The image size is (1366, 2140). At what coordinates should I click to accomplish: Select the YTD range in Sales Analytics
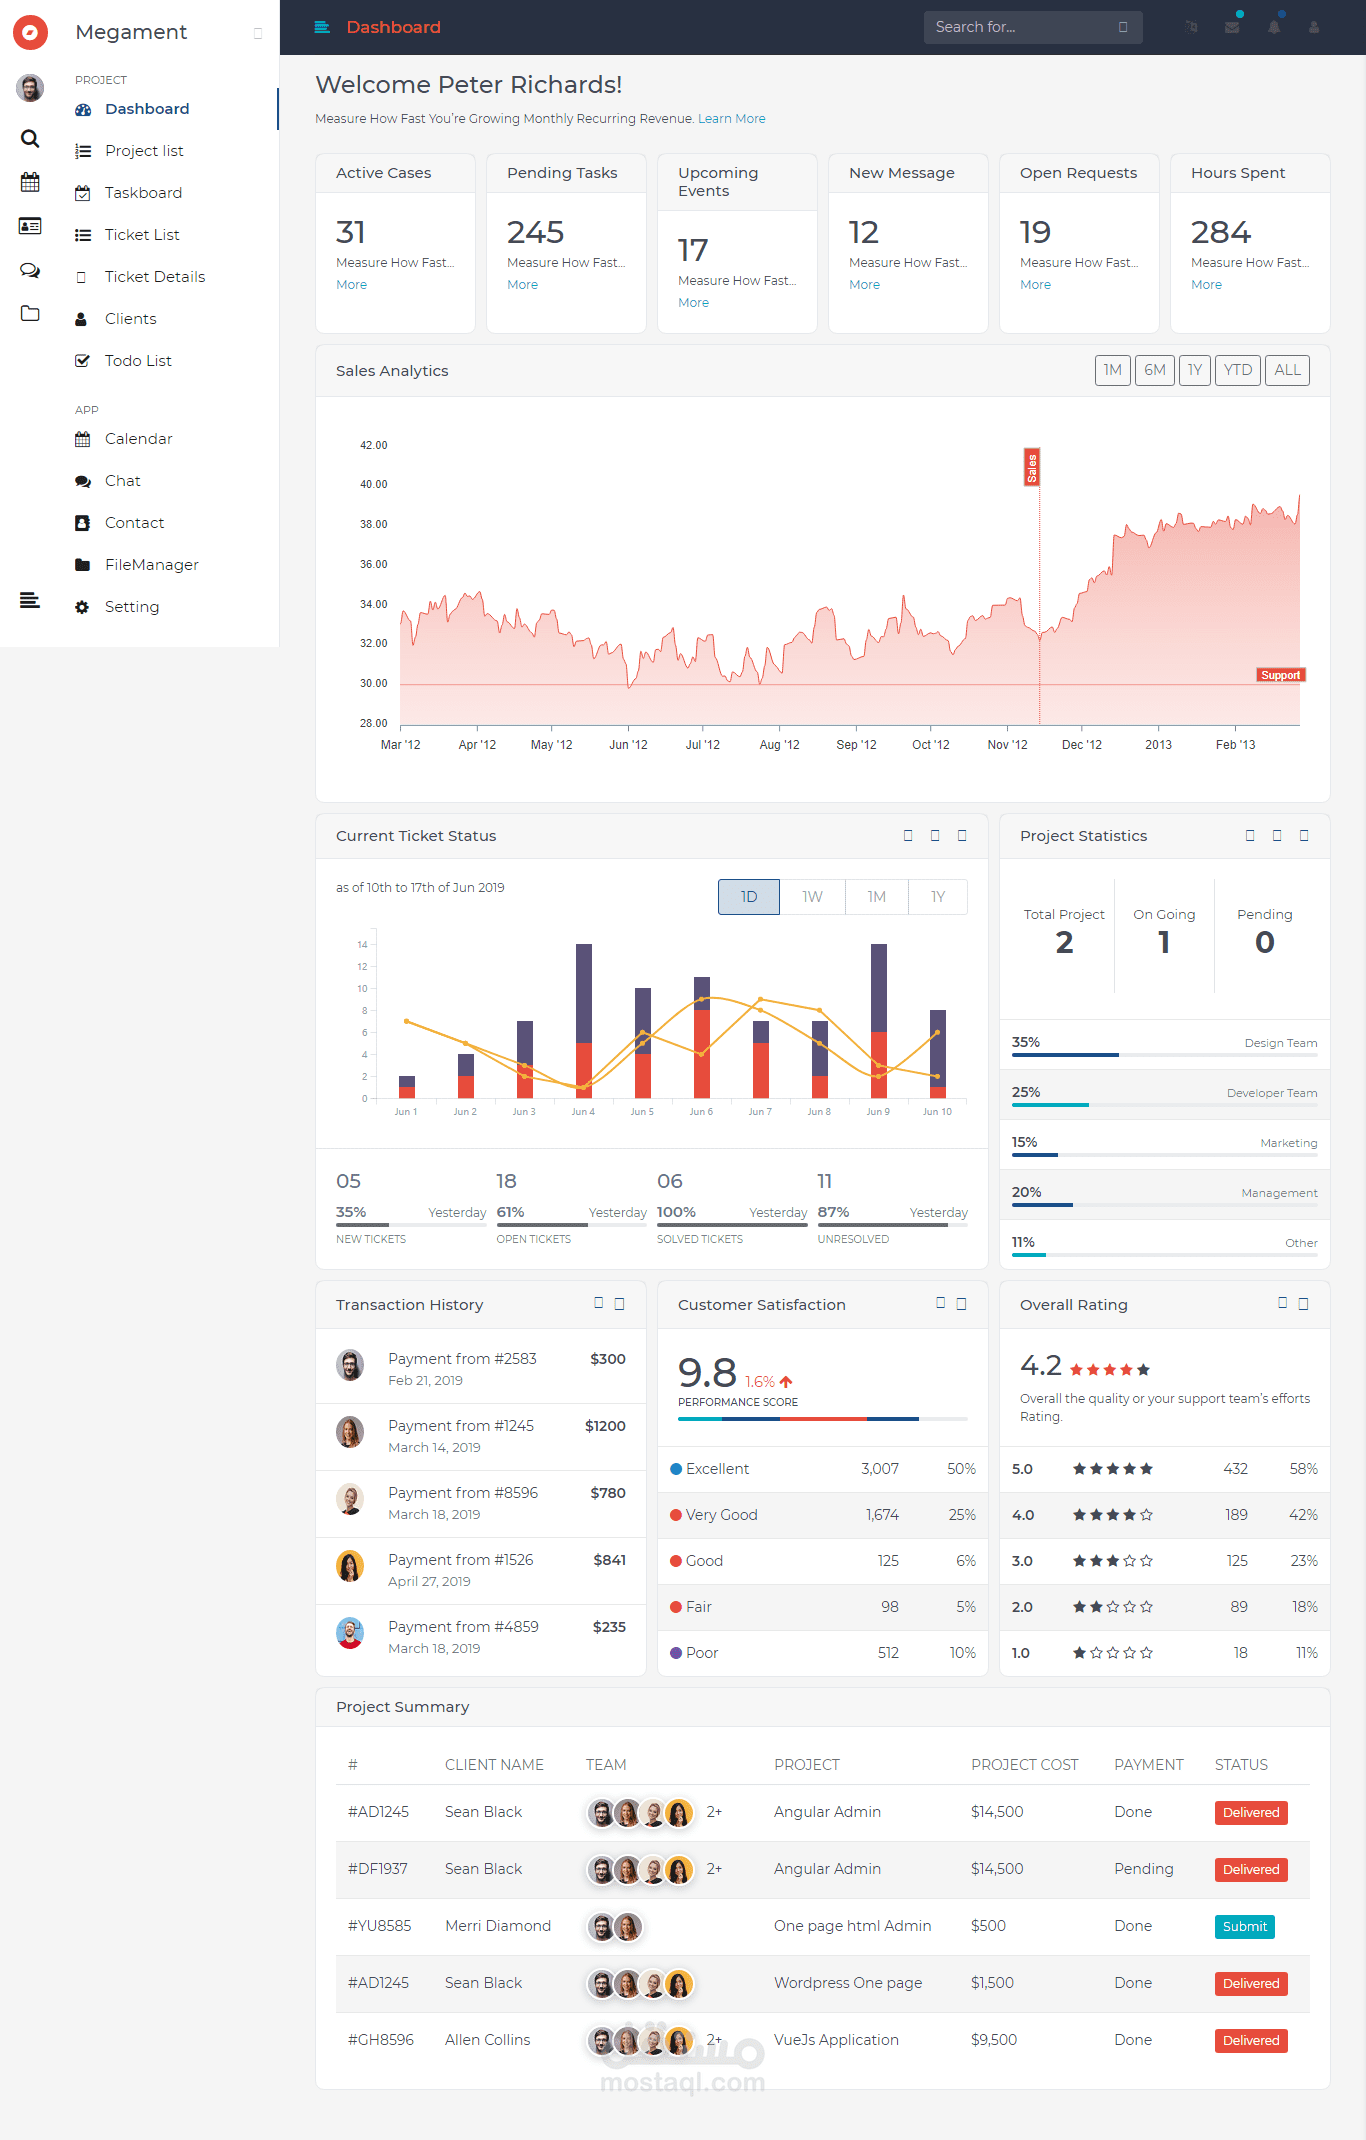(x=1238, y=370)
